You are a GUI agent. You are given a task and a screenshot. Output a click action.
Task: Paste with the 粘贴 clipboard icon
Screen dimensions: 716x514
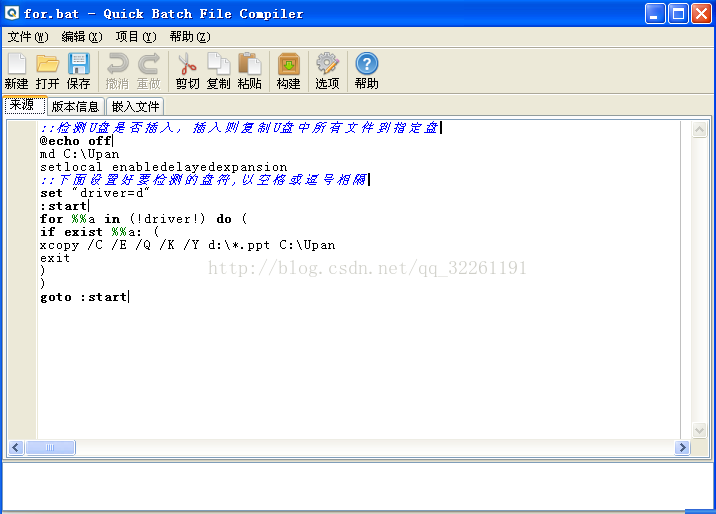click(249, 71)
